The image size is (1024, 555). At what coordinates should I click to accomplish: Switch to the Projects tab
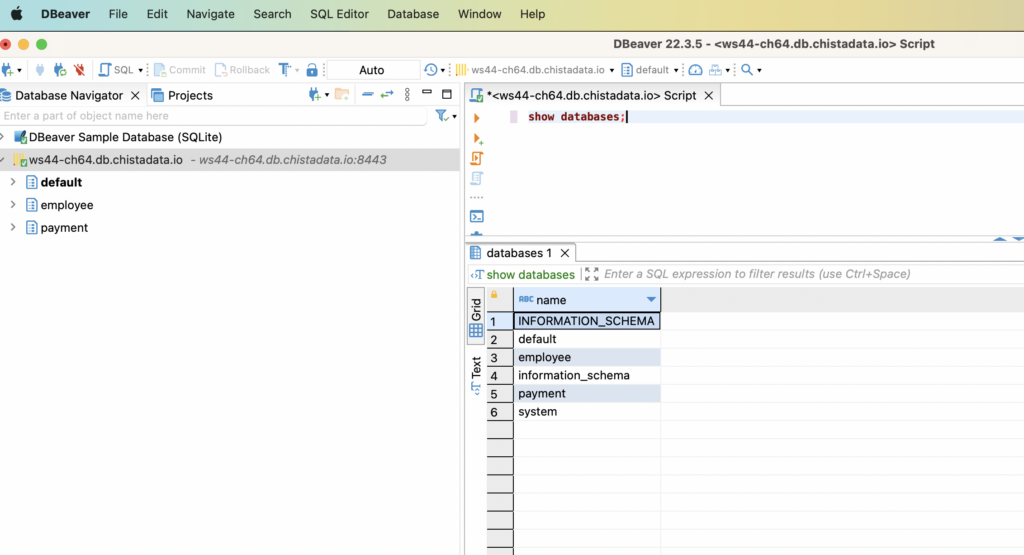[182, 95]
